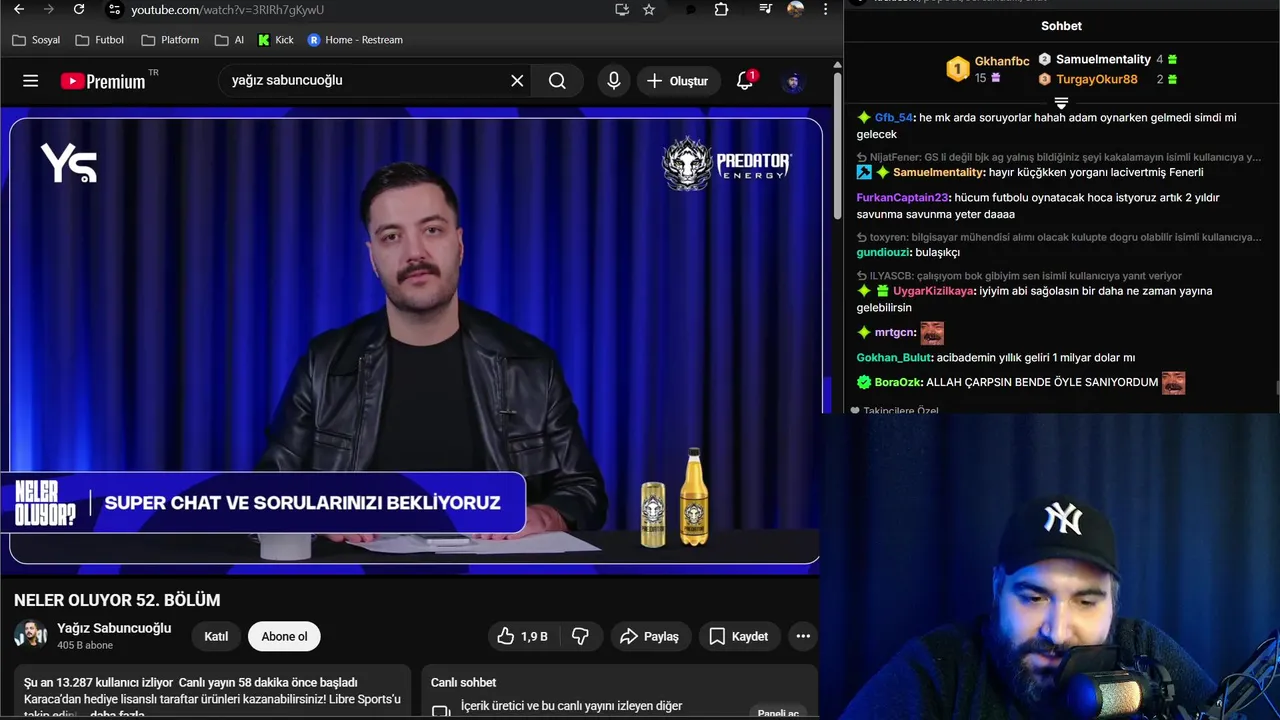Expand the description with daha fazla
Viewport: 1280px width, 720px height.
[118, 714]
